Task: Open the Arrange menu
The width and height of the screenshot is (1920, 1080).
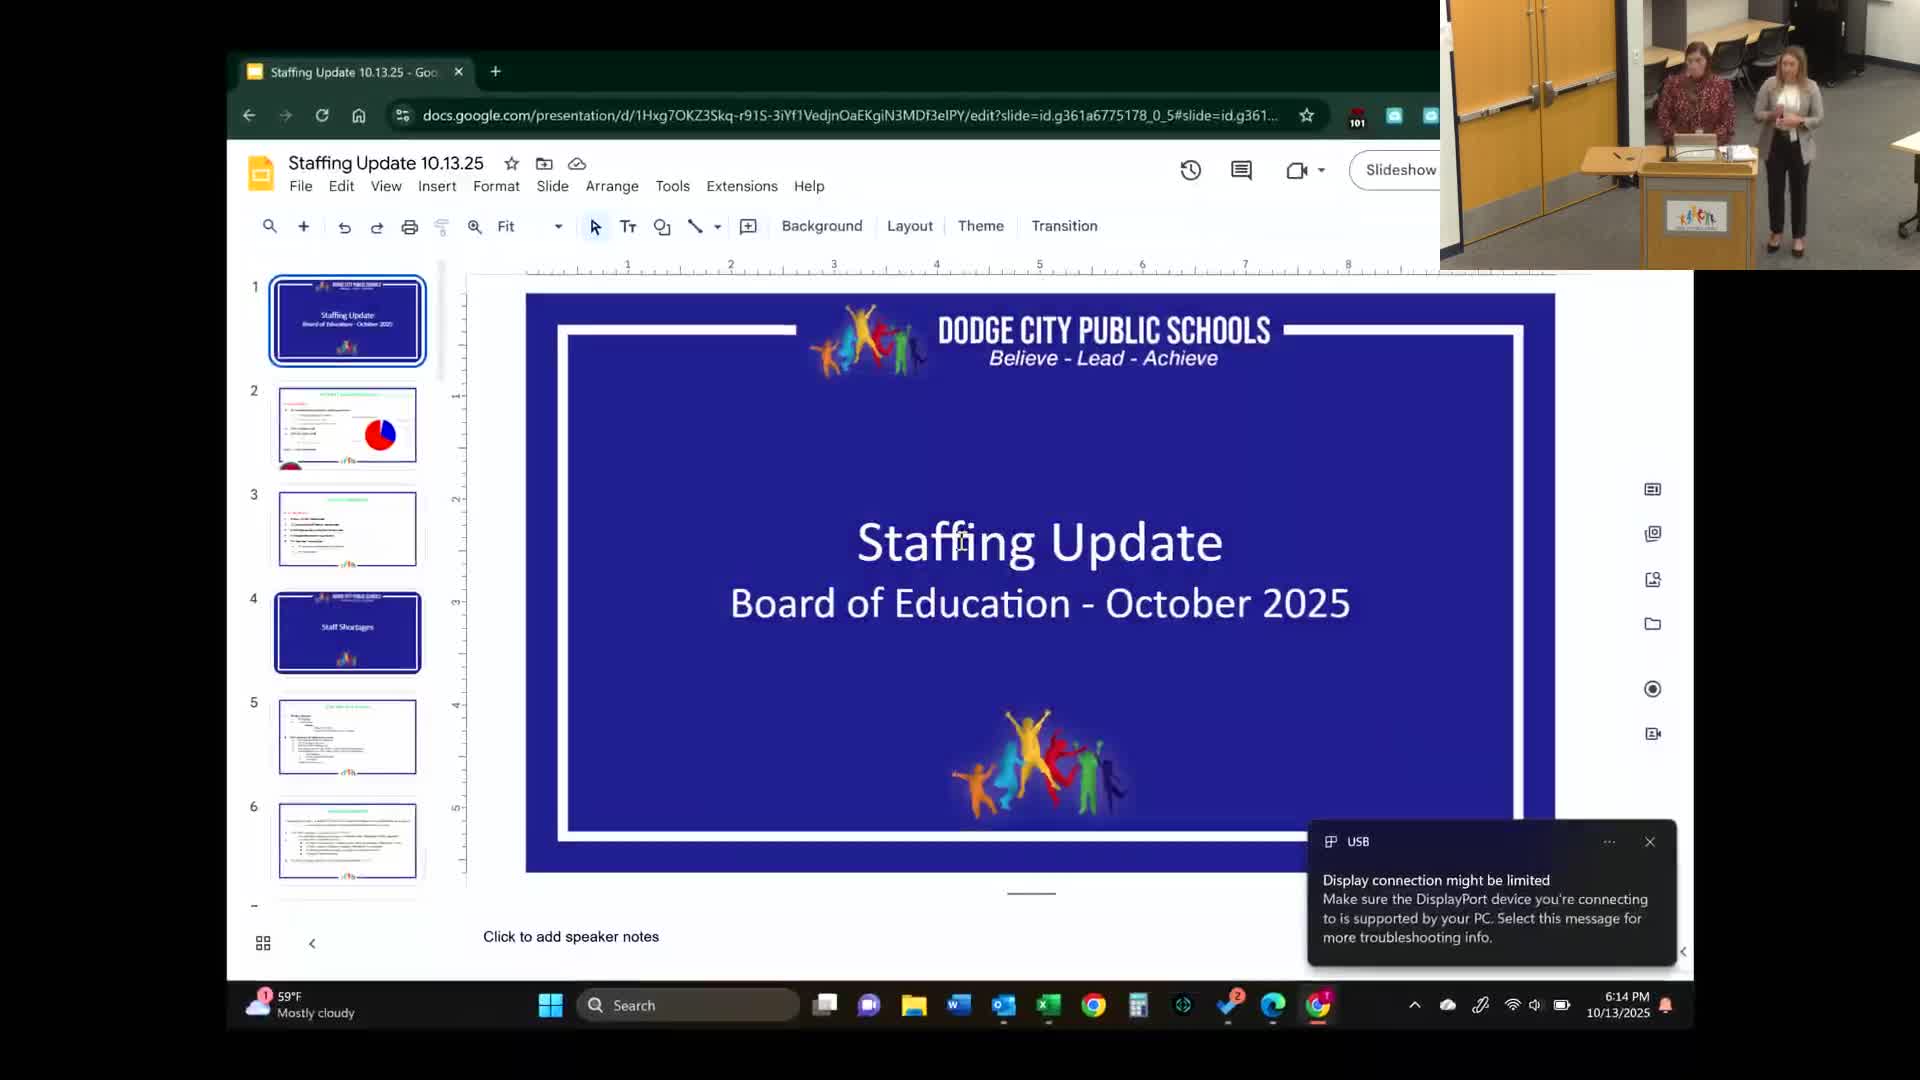Action: point(611,186)
